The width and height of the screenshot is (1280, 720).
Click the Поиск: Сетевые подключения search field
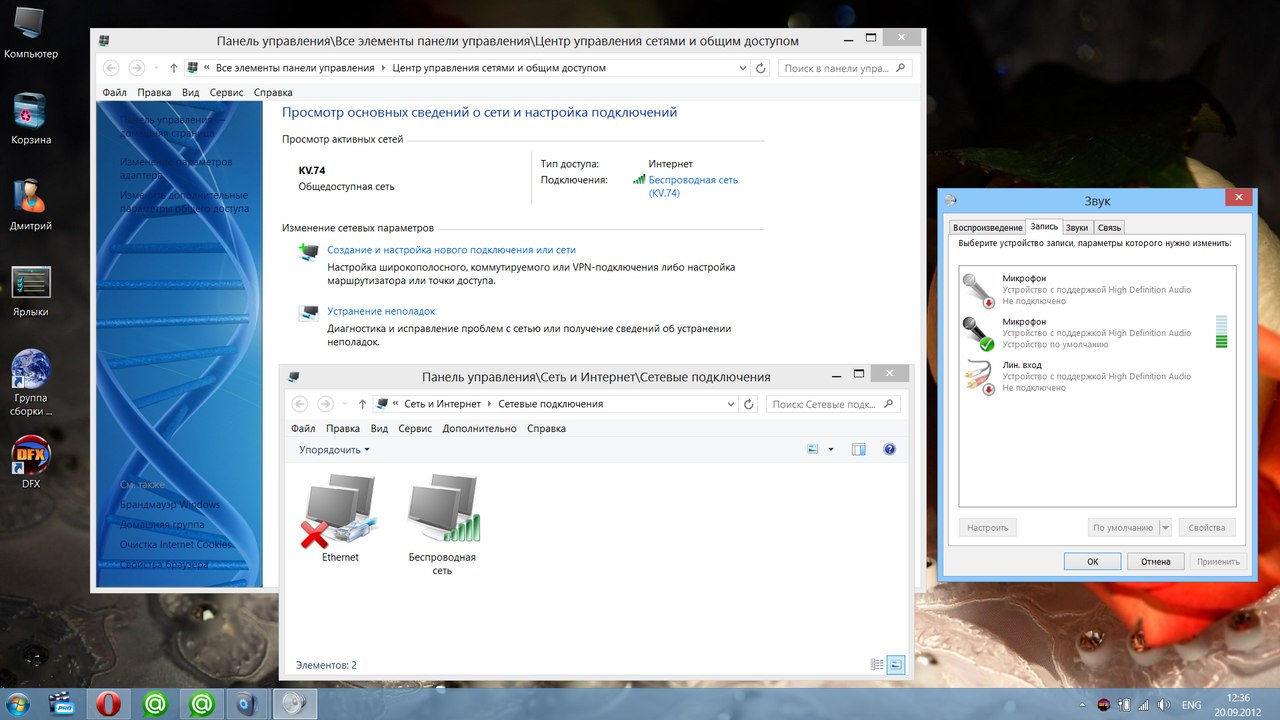[x=825, y=404]
